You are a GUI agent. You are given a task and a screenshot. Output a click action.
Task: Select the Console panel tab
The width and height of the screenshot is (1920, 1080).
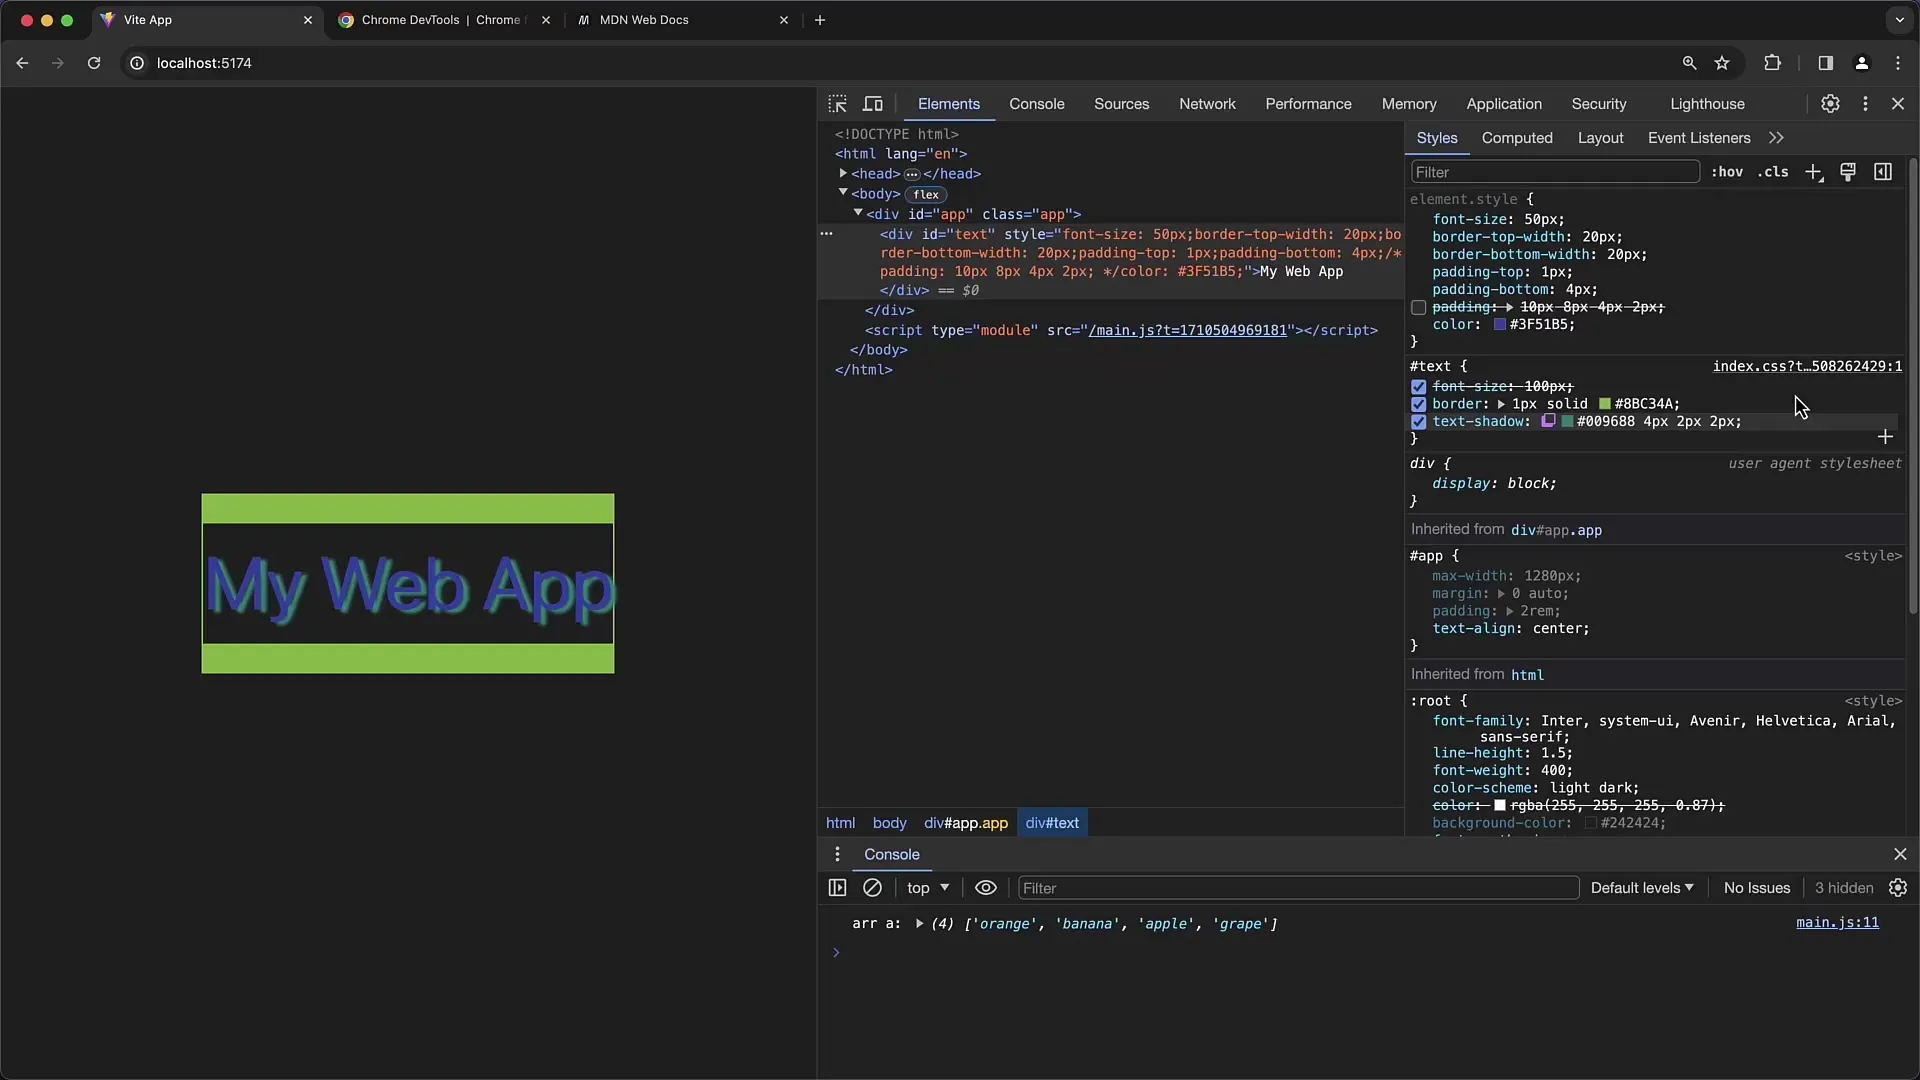tap(1036, 103)
